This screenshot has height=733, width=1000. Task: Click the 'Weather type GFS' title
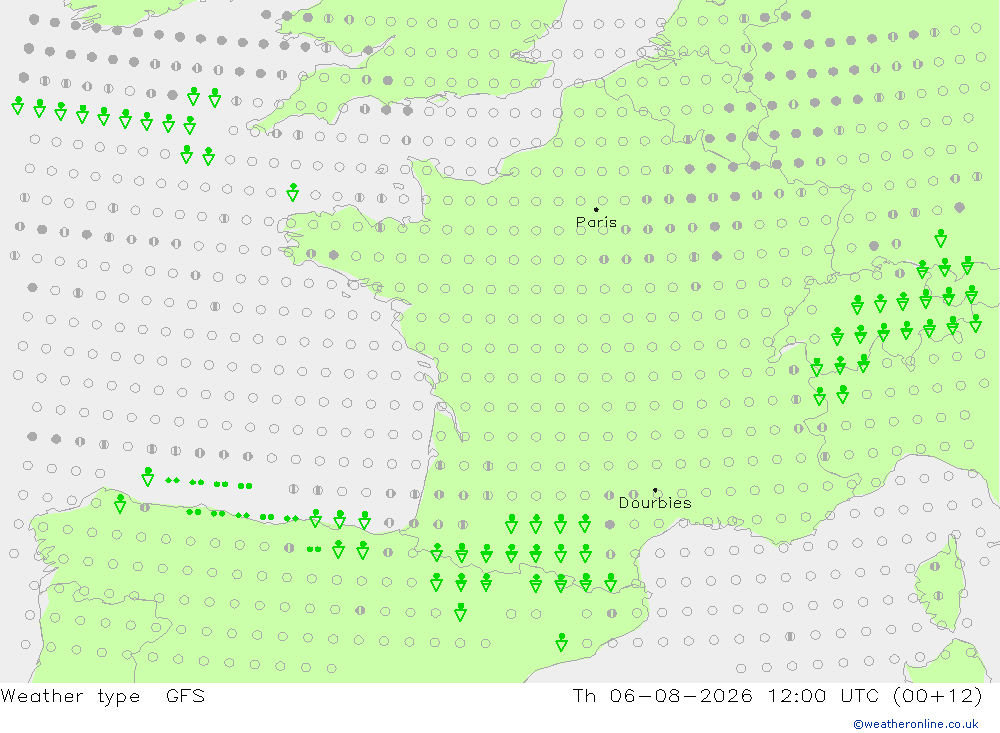tap(103, 696)
